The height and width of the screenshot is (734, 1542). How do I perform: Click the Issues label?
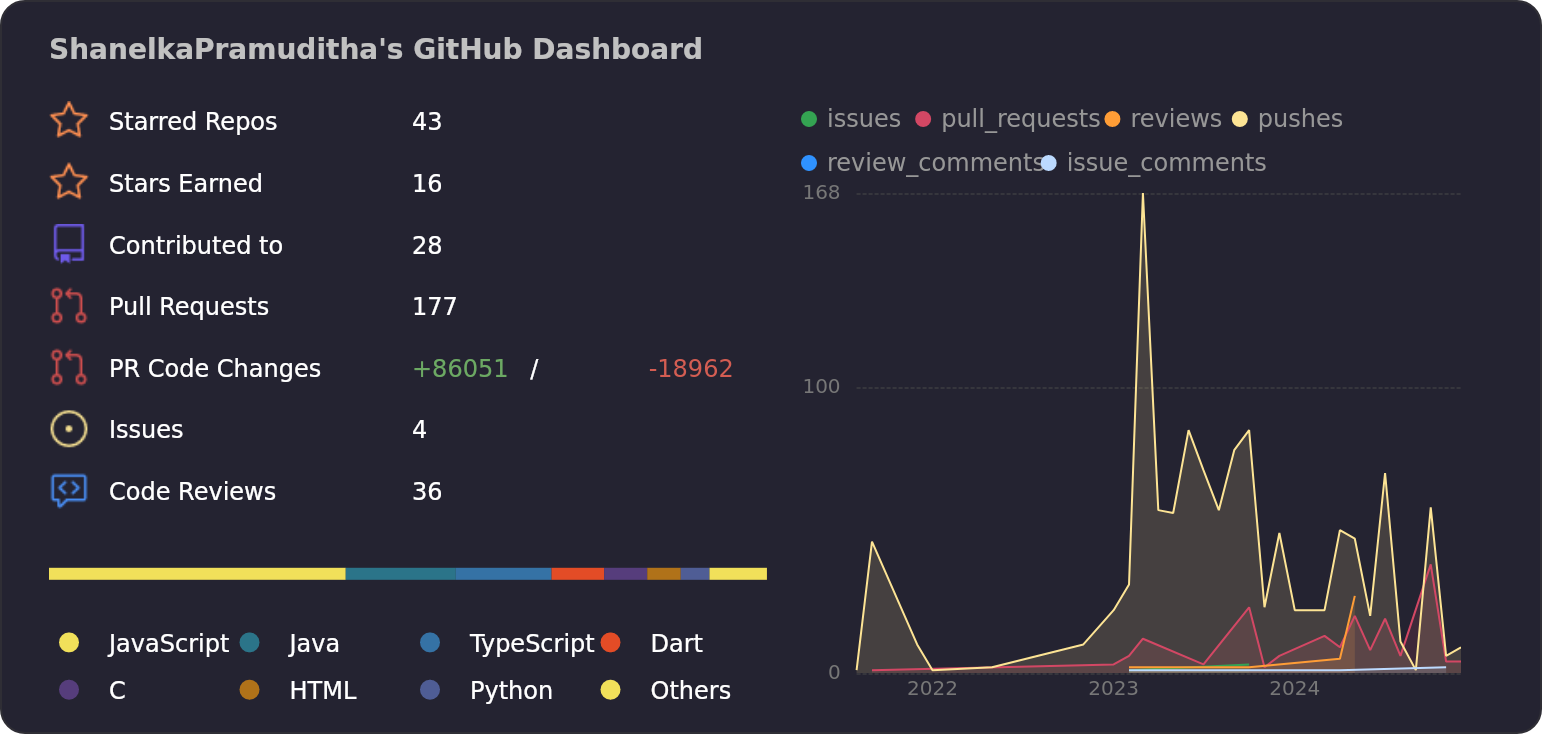(x=146, y=430)
